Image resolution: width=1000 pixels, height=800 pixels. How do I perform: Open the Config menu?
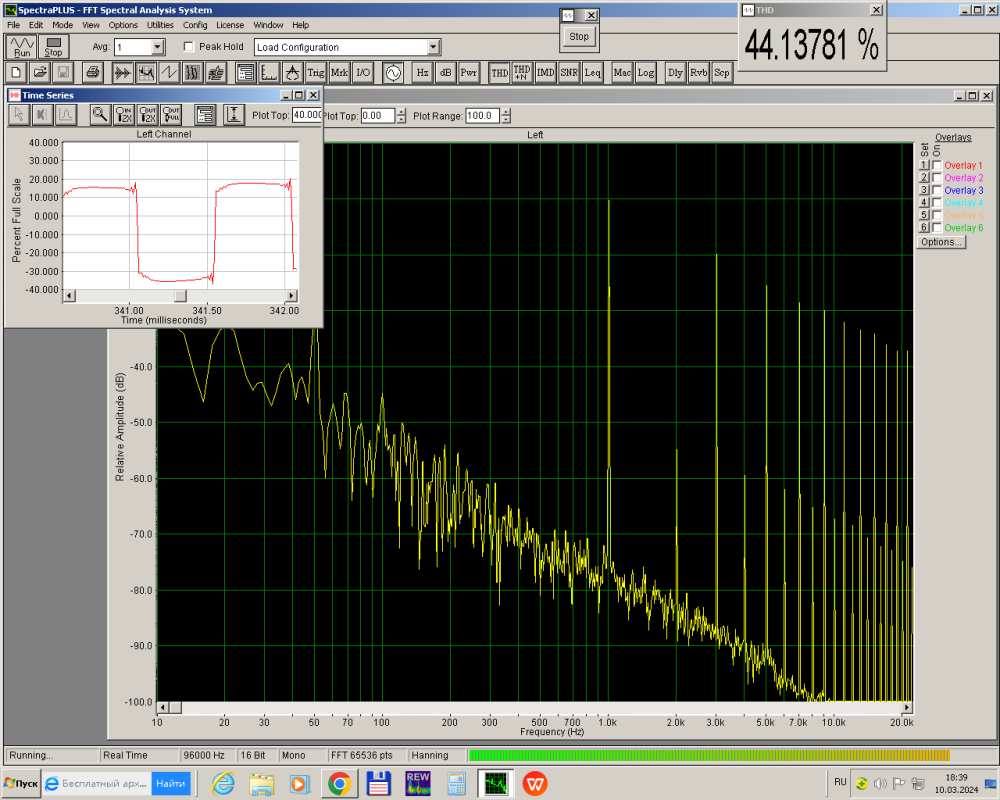pyautogui.click(x=195, y=25)
